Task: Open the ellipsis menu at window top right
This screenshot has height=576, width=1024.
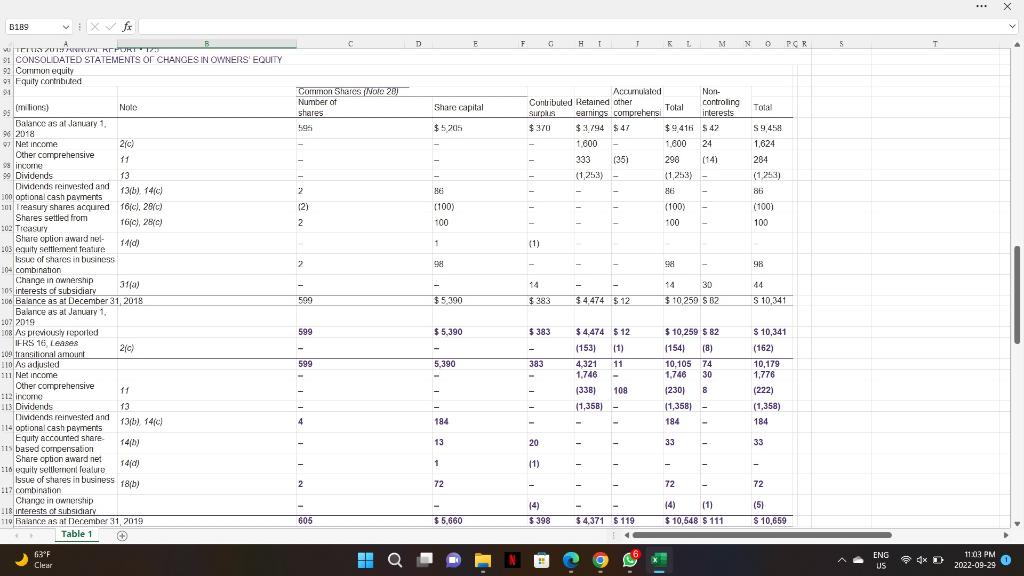Action: (x=980, y=7)
